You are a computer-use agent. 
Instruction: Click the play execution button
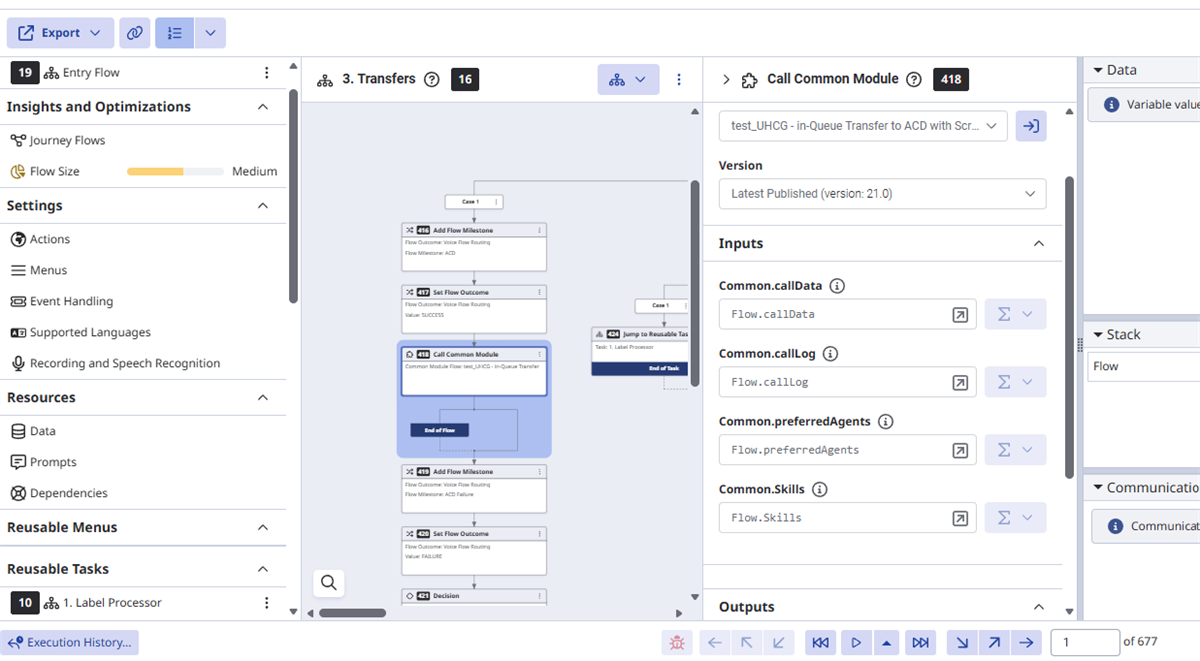click(x=855, y=642)
